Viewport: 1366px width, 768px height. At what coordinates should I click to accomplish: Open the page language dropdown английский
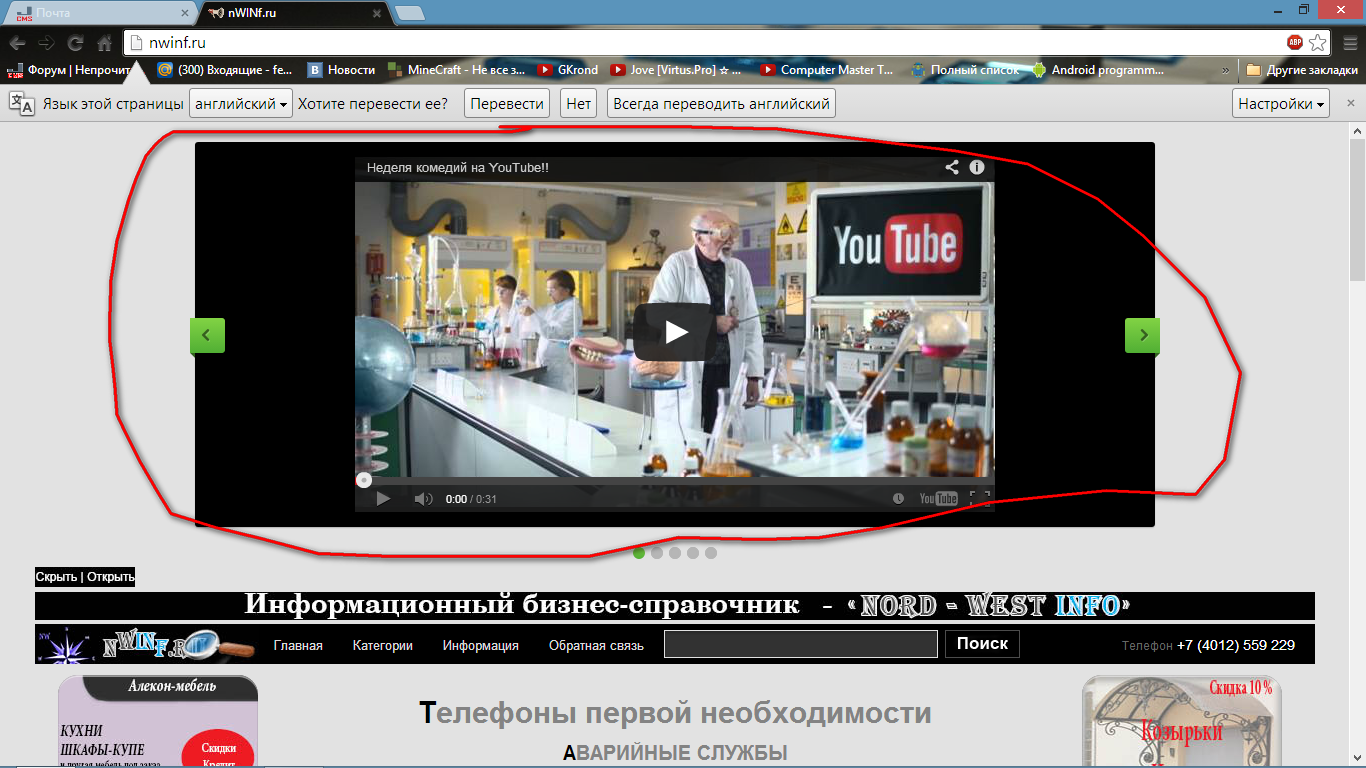click(x=241, y=104)
